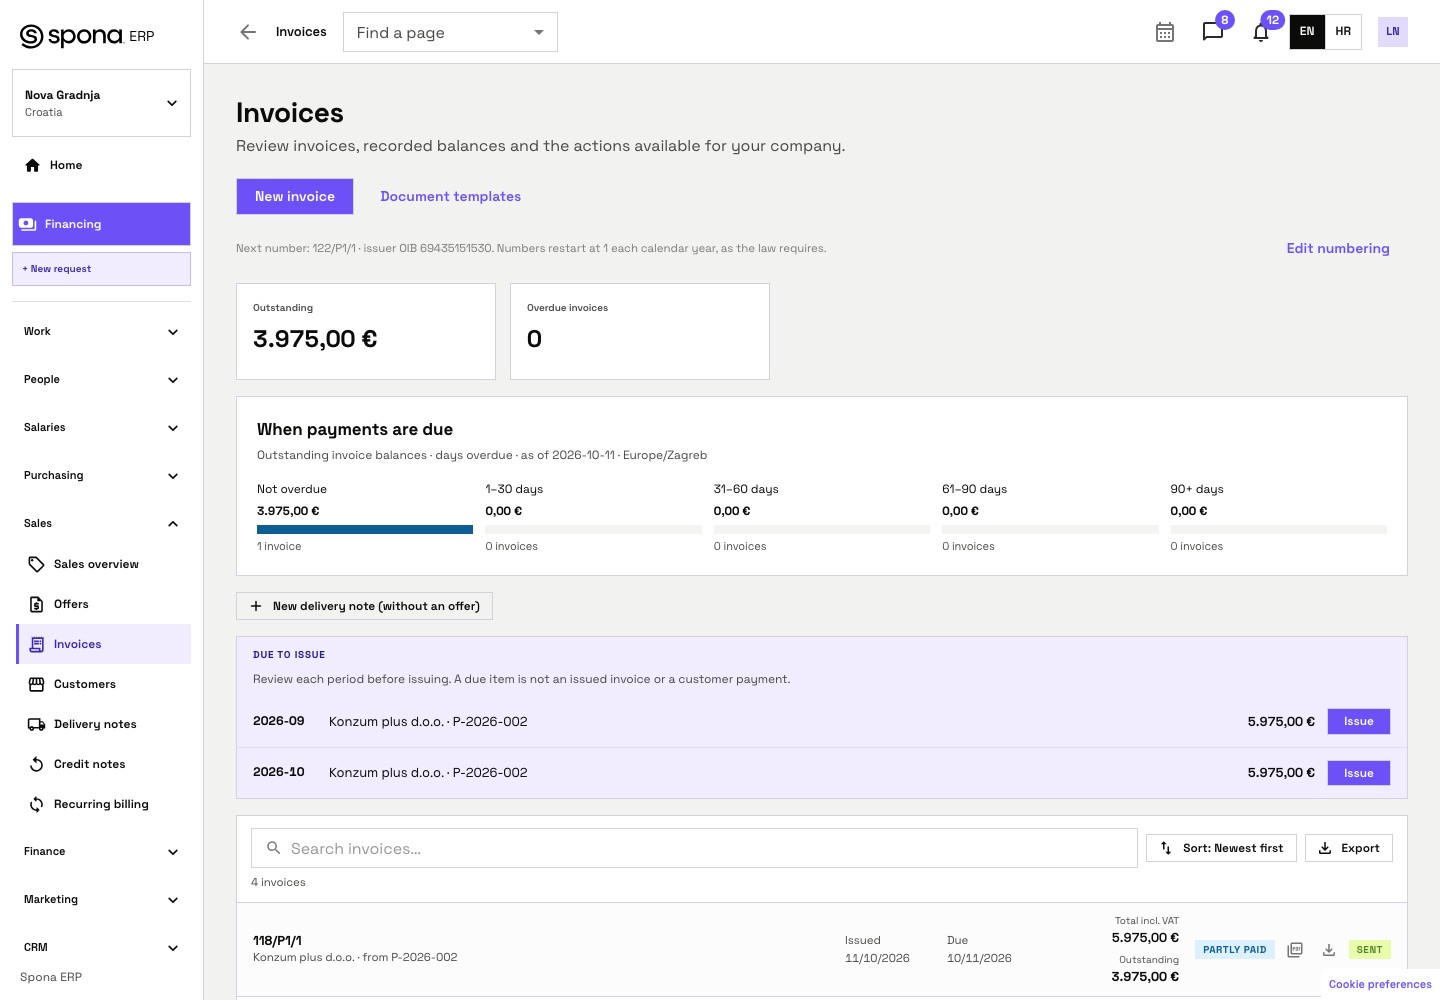
Task: Expand the CRM section in the sidebar
Action: tap(101, 947)
